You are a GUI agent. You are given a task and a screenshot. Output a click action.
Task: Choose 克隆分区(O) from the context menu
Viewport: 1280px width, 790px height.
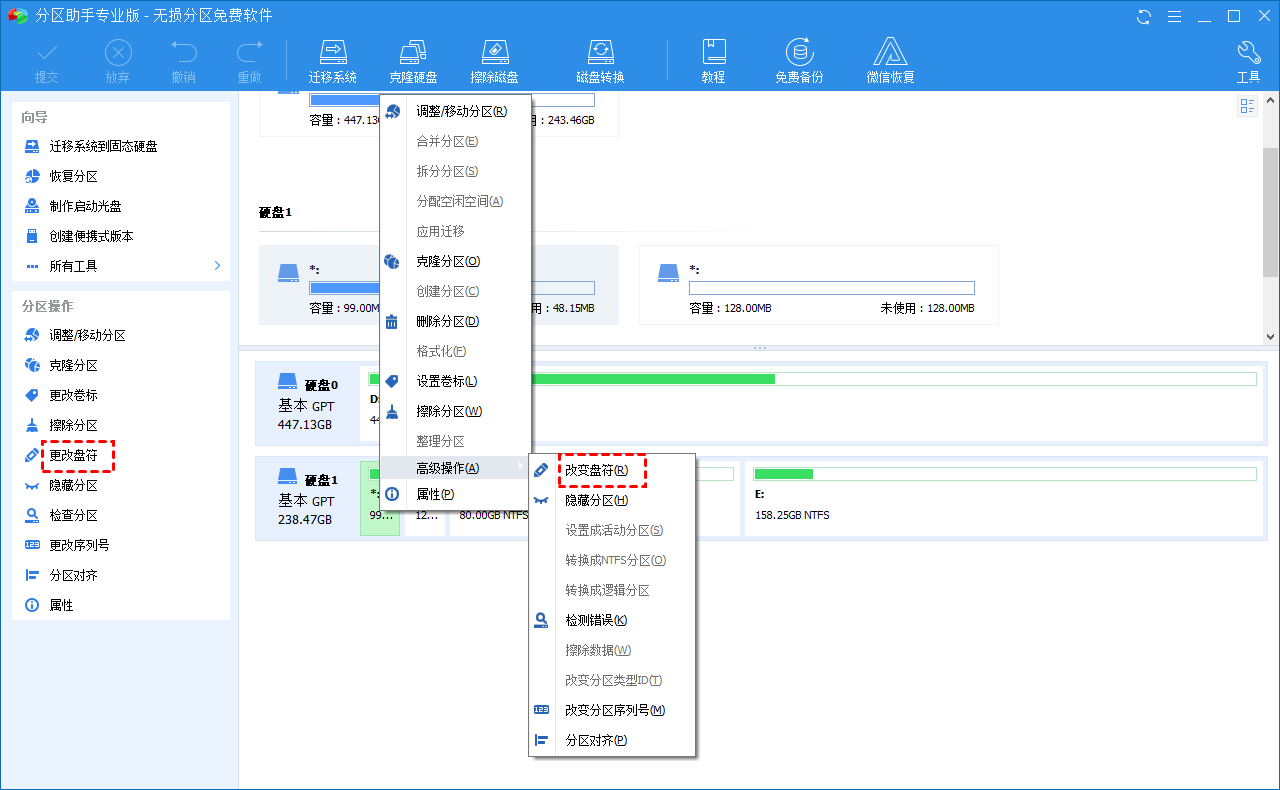coord(455,261)
